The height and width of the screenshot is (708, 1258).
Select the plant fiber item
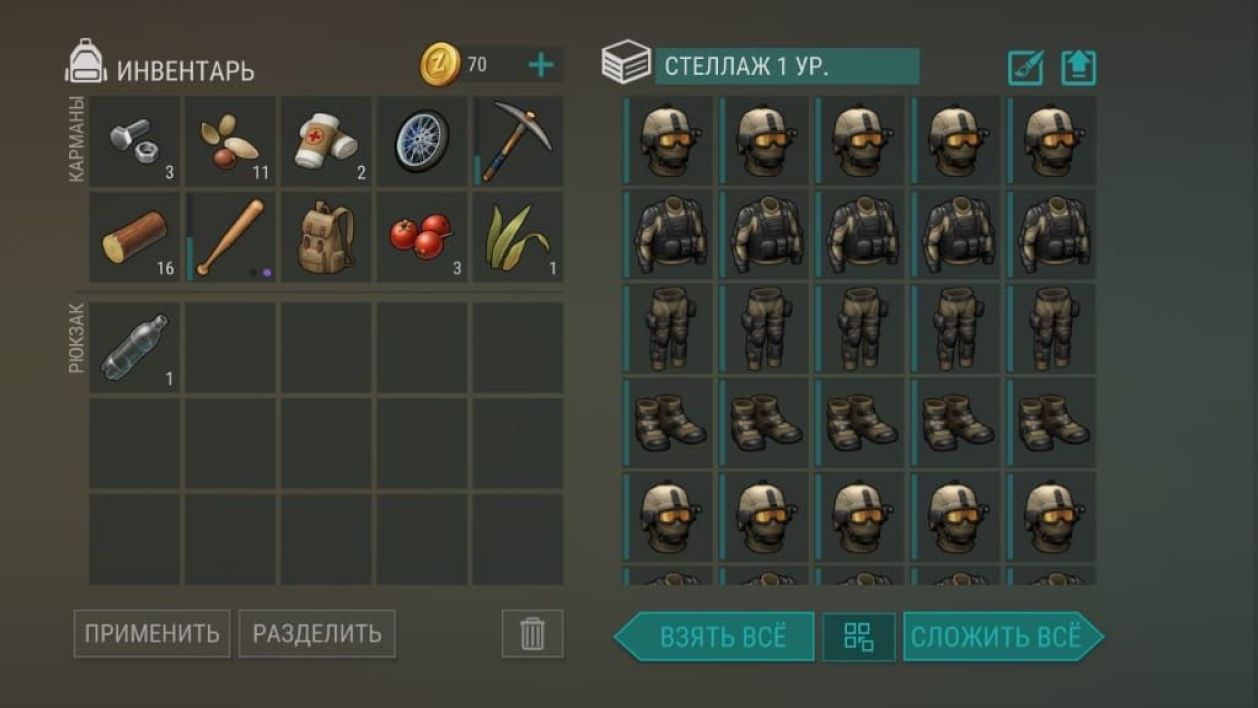click(x=517, y=237)
